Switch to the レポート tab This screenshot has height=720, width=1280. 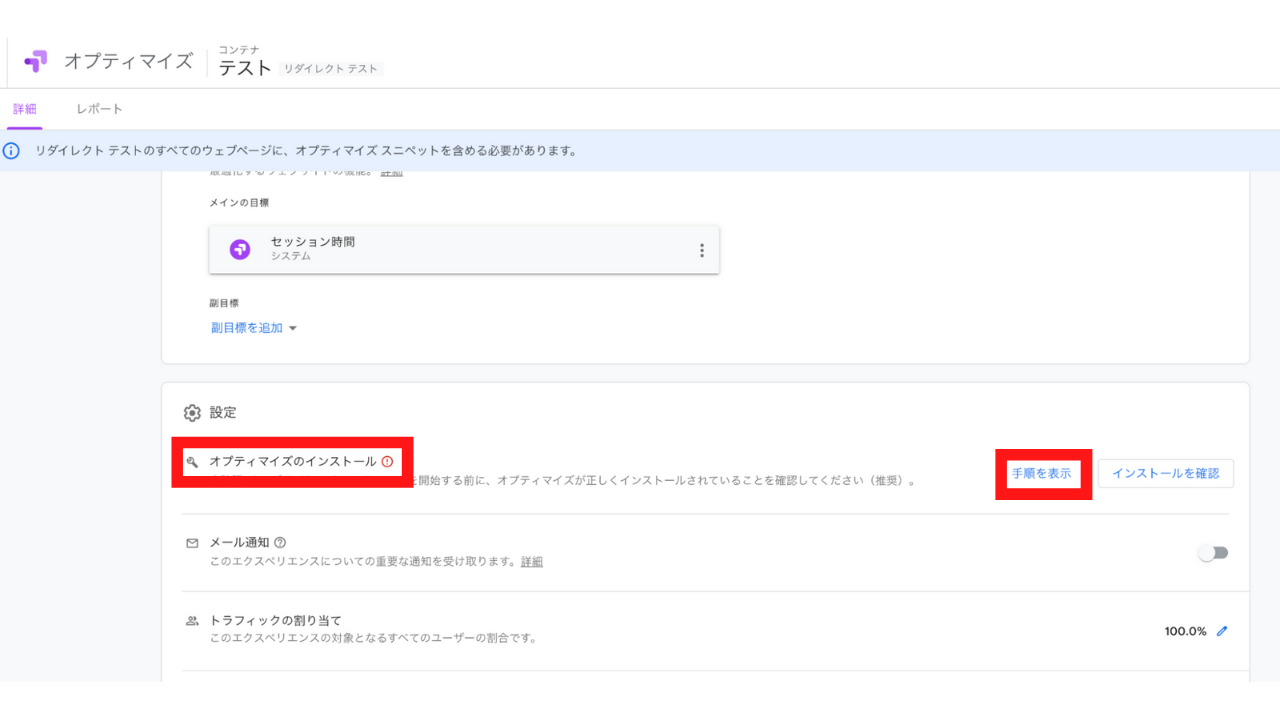pyautogui.click(x=99, y=109)
